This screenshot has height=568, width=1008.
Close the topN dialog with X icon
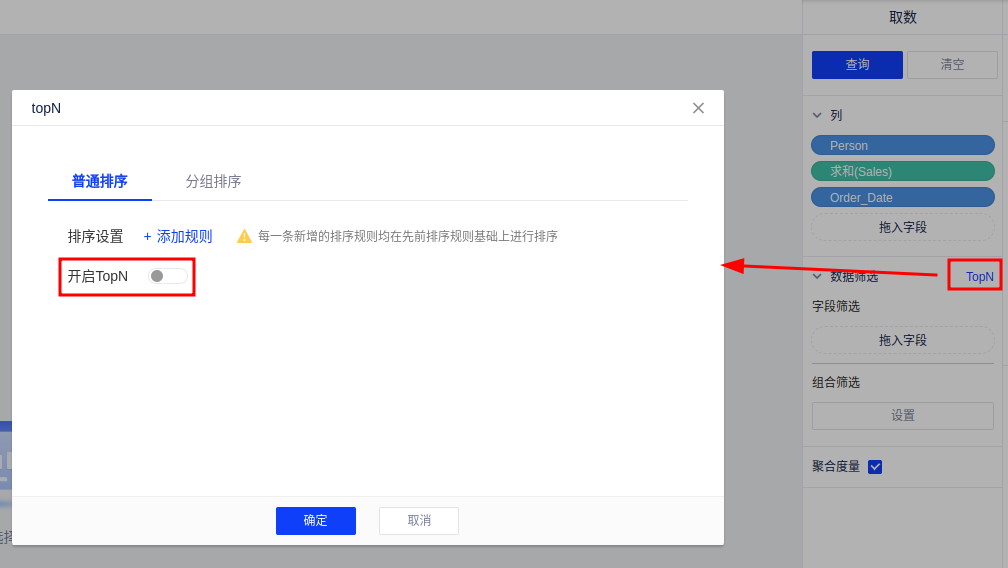(698, 108)
